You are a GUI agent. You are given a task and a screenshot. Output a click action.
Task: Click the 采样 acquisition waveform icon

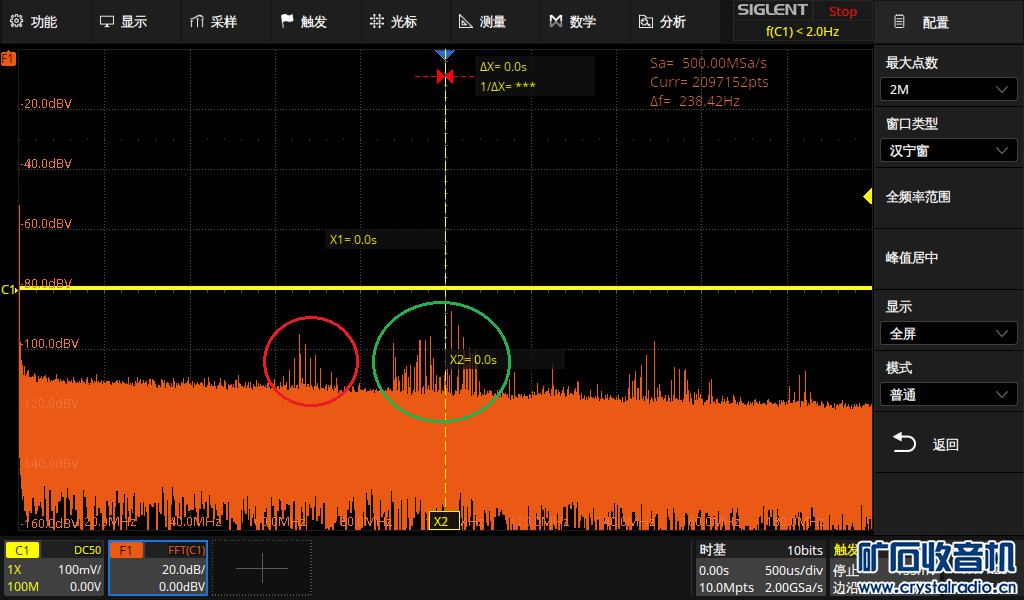196,21
